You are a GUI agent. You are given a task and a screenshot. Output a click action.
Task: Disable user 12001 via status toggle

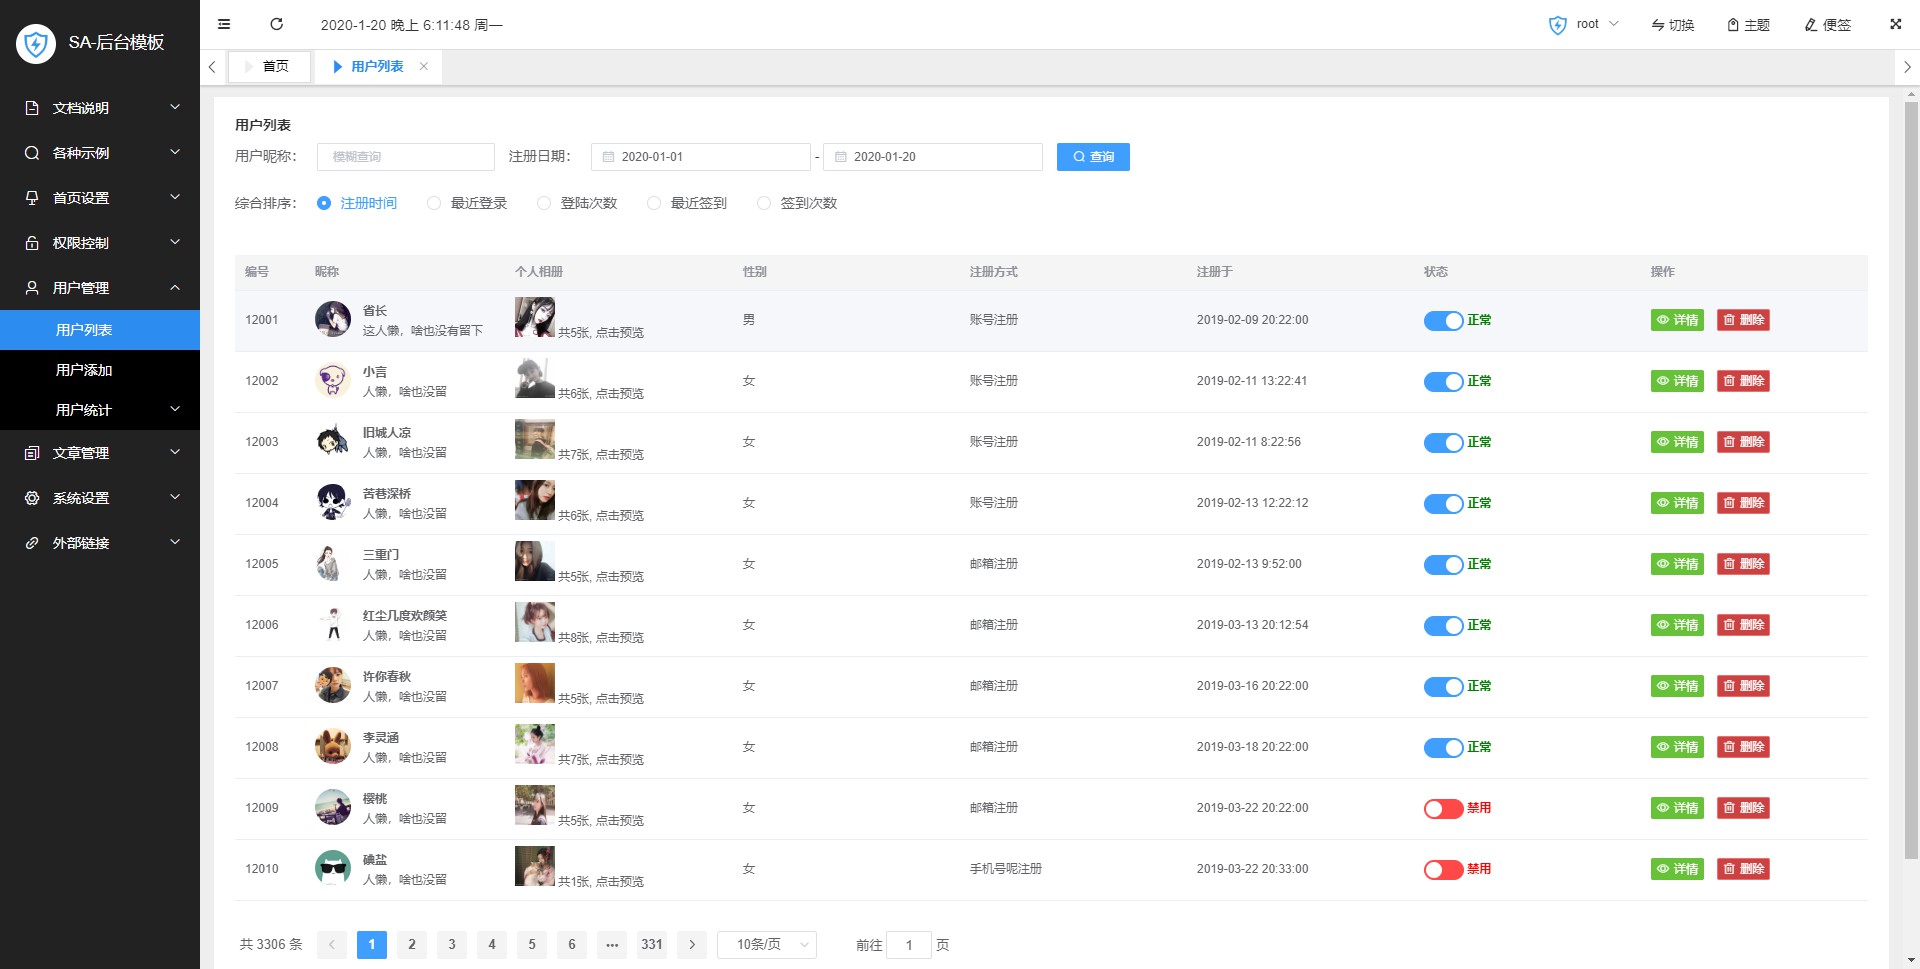[1443, 320]
